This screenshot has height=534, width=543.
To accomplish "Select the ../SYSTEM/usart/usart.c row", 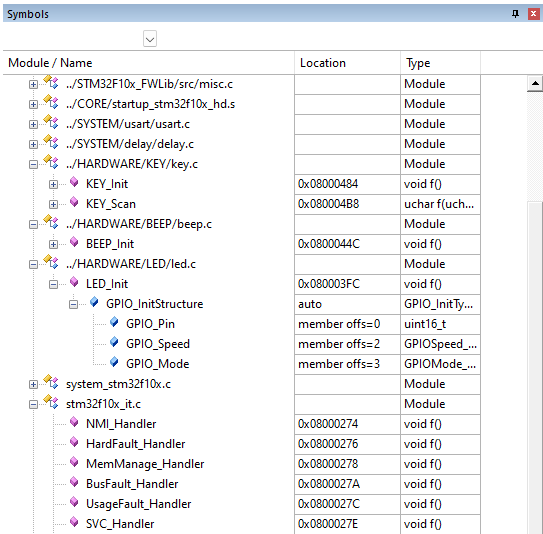I will 242,124.
